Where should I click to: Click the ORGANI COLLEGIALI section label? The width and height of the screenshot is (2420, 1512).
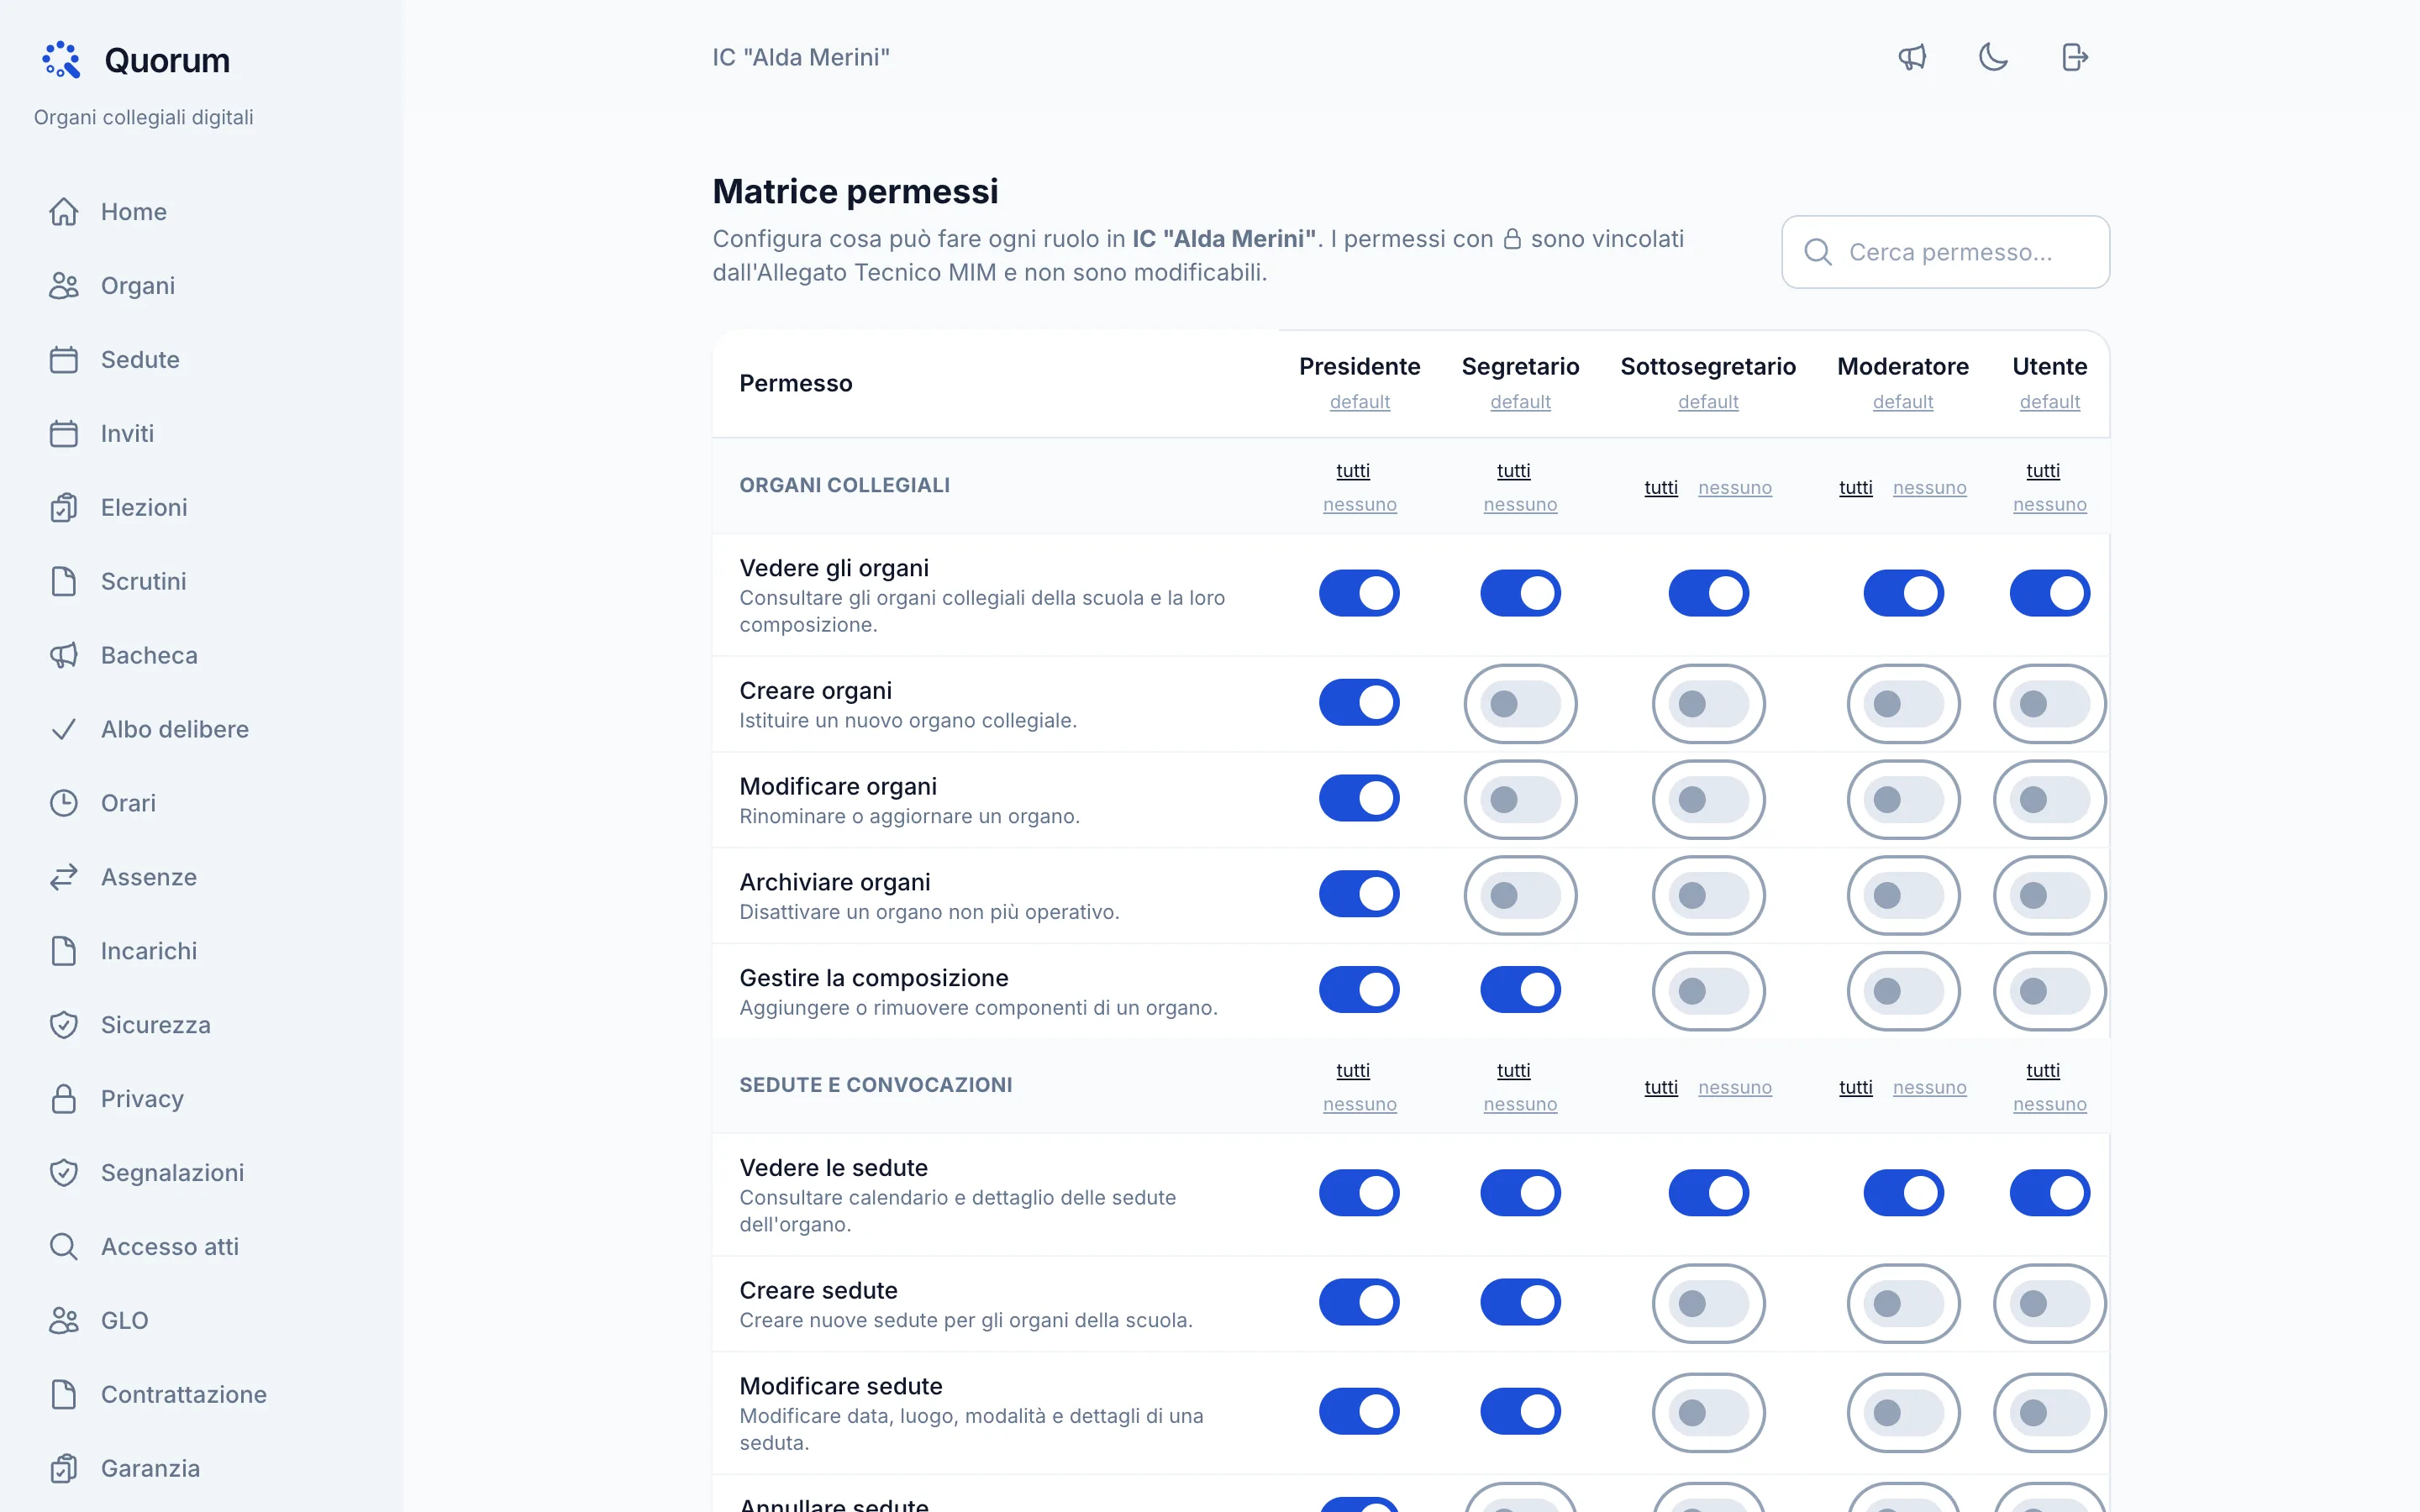click(x=844, y=486)
